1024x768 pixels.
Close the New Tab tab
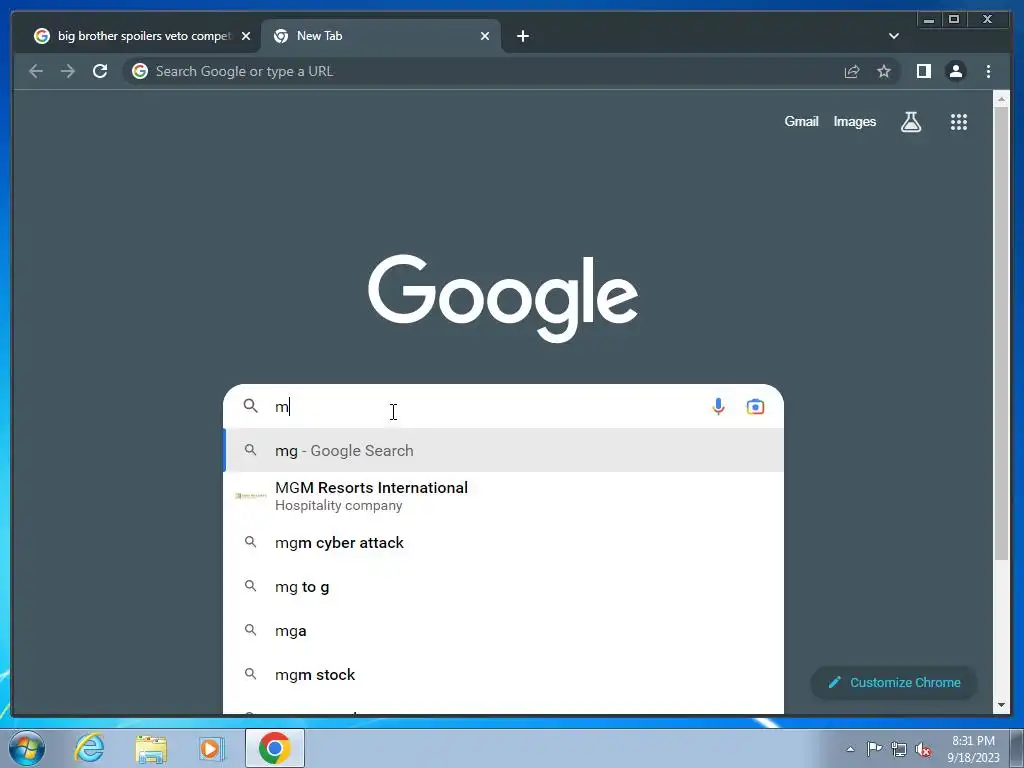point(485,36)
